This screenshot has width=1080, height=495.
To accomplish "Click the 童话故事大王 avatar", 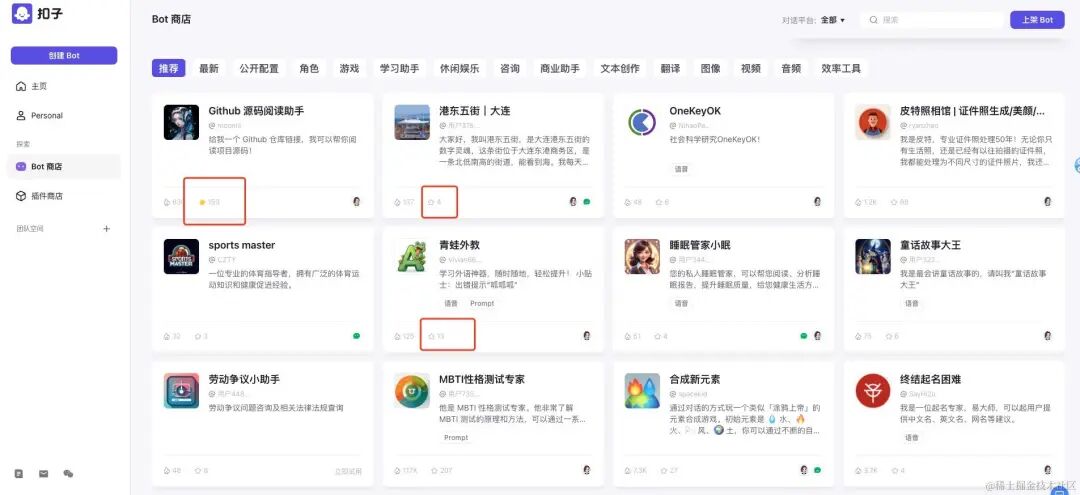I will pyautogui.click(x=873, y=257).
